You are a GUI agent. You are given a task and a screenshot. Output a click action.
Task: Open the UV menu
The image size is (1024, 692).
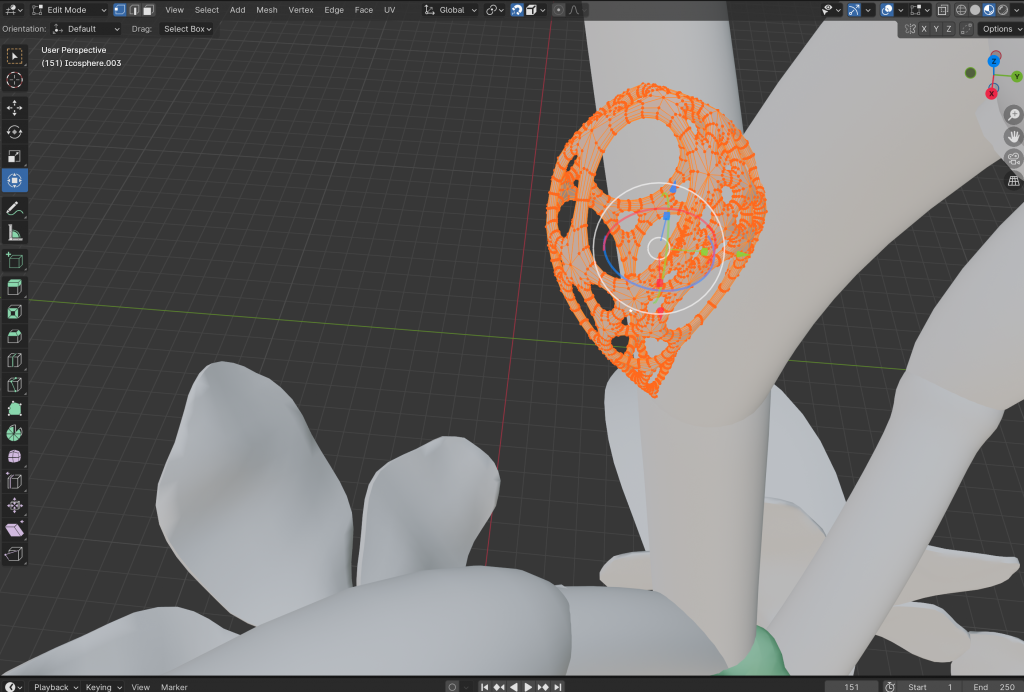pos(389,10)
